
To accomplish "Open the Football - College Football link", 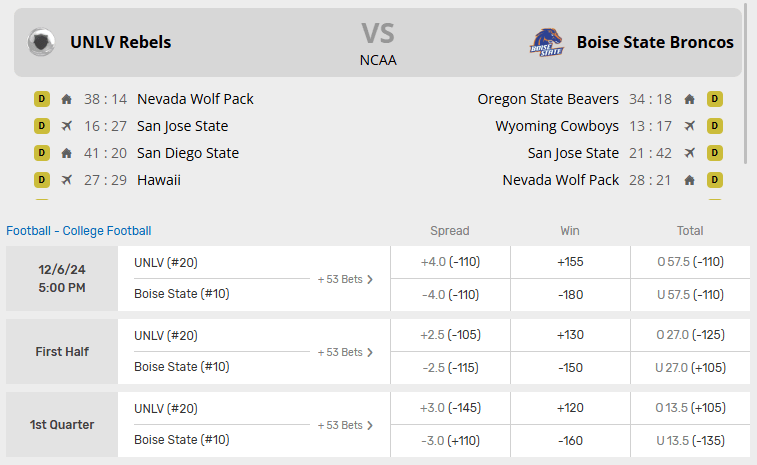I will pyautogui.click(x=79, y=231).
